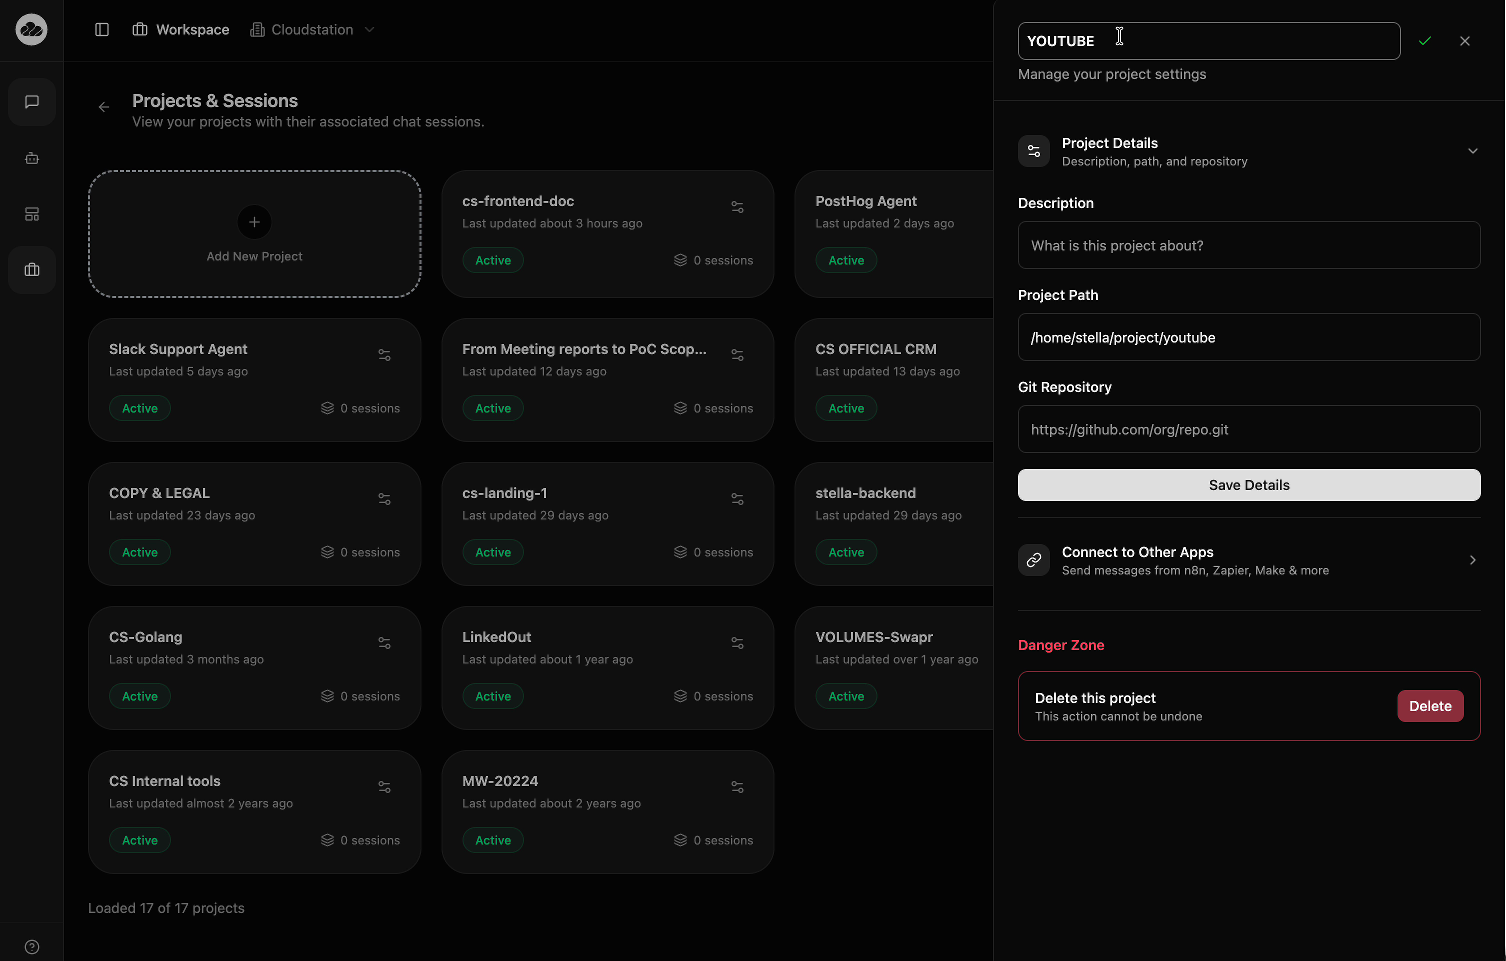Collapse the Project Details section chevron
The height and width of the screenshot is (961, 1506).
tap(1473, 151)
